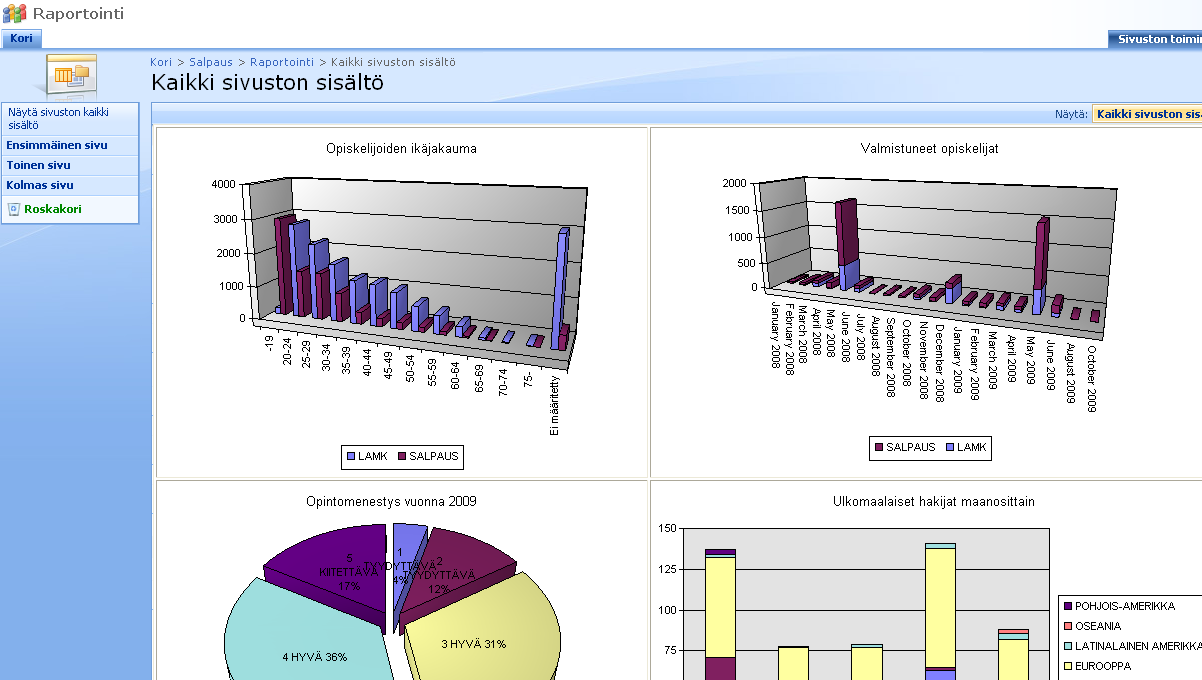Open the Sivuston toiminnot menu
Screen dimensions: 1202x680
click(x=1155, y=39)
